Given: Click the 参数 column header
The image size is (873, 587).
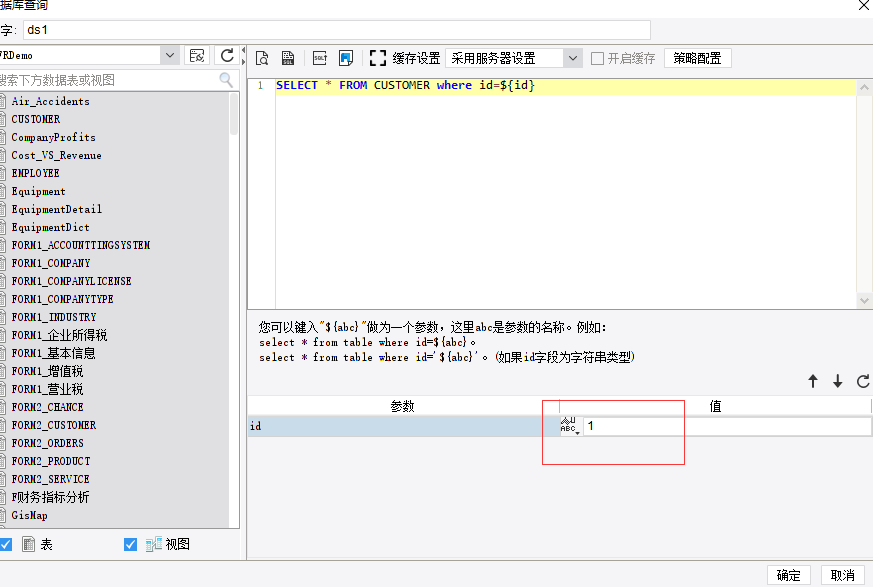Looking at the screenshot, I should [x=403, y=407].
